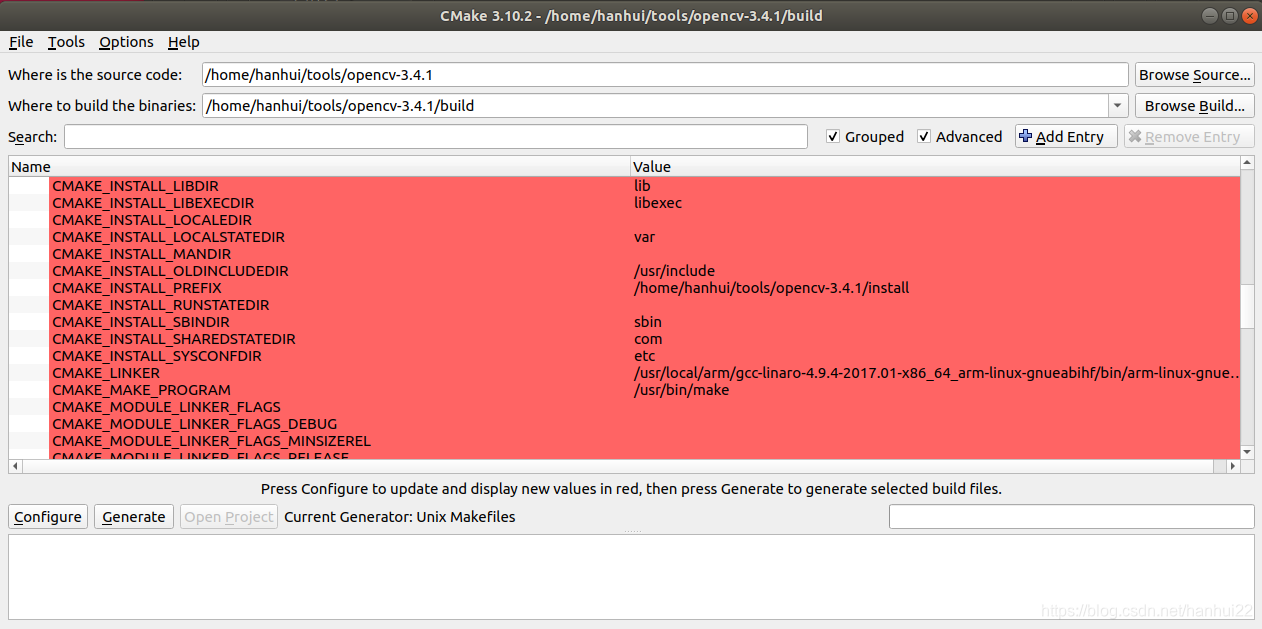The height and width of the screenshot is (629, 1262).
Task: Uncheck the Grouped checkbox
Action: (x=833, y=136)
